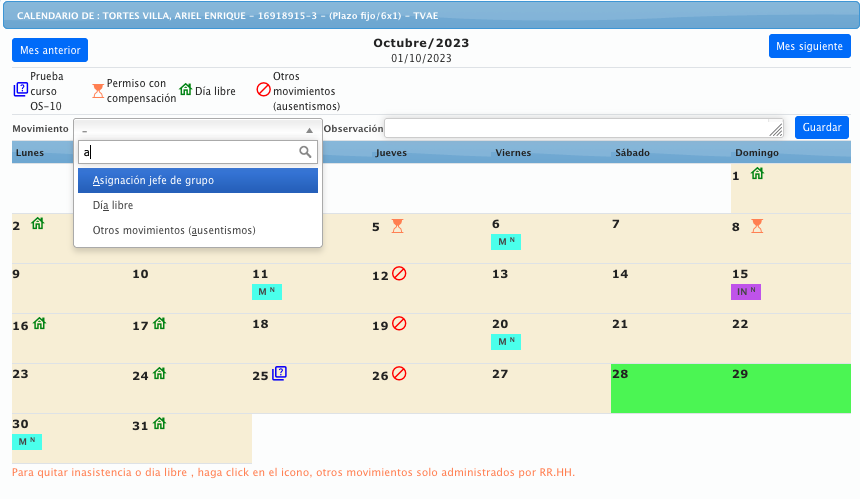The image size is (860, 499).
Task: Select the green highlighted day 28 cell
Action: 670,388
